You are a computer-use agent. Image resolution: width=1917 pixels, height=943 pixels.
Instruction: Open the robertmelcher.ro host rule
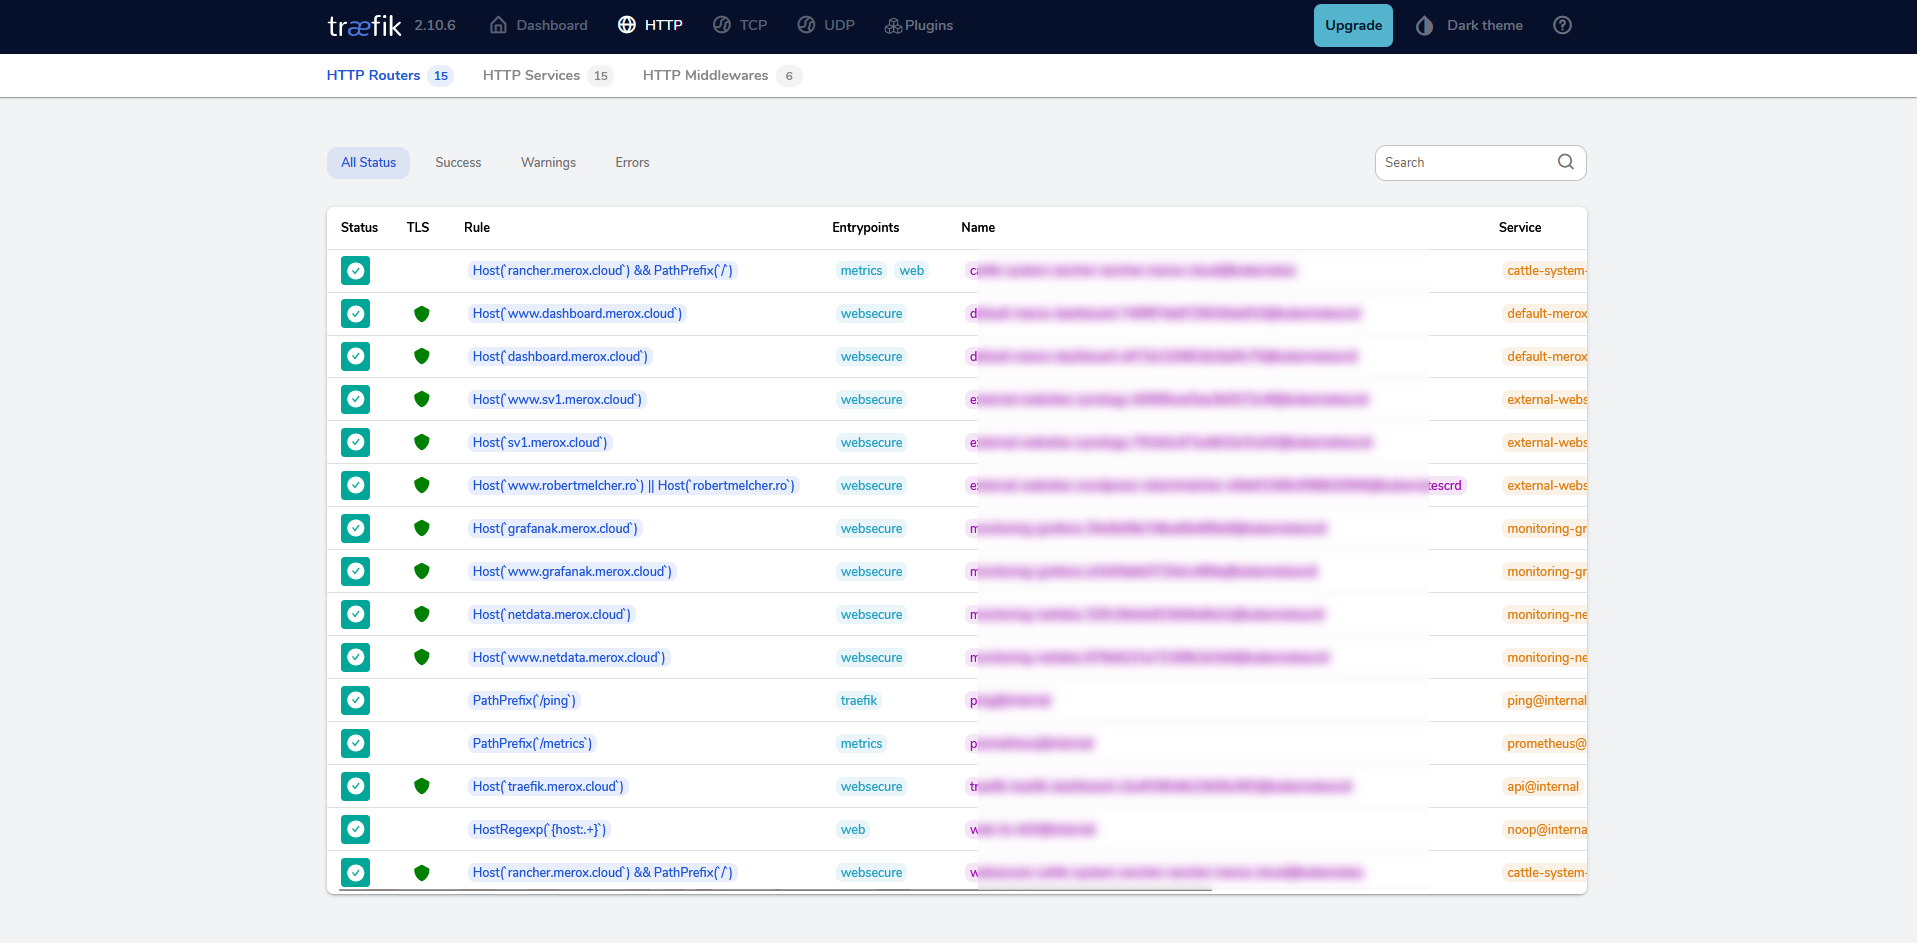[633, 485]
